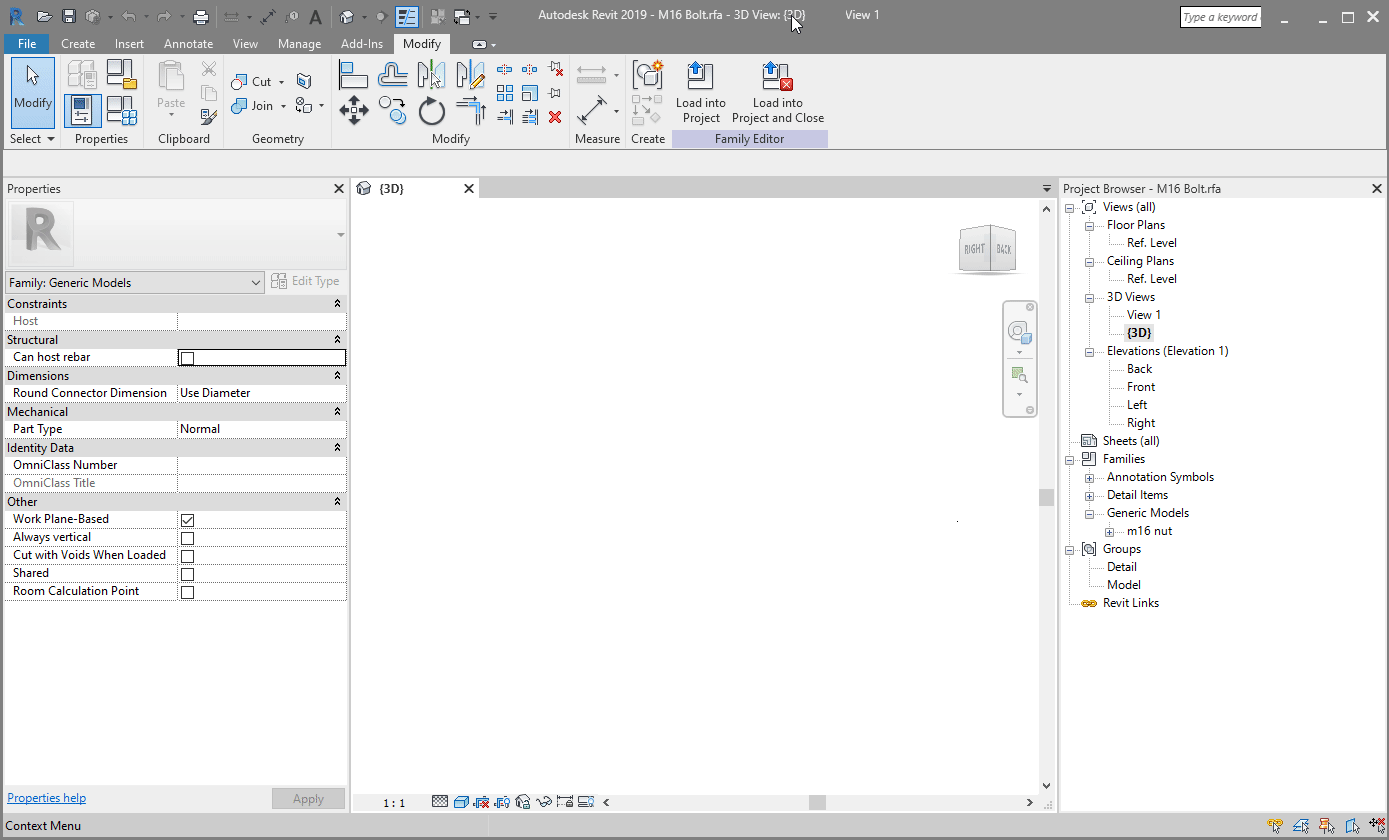1389x840 pixels.
Task: Collapse the 3D Views tree node
Action: pos(1089,297)
